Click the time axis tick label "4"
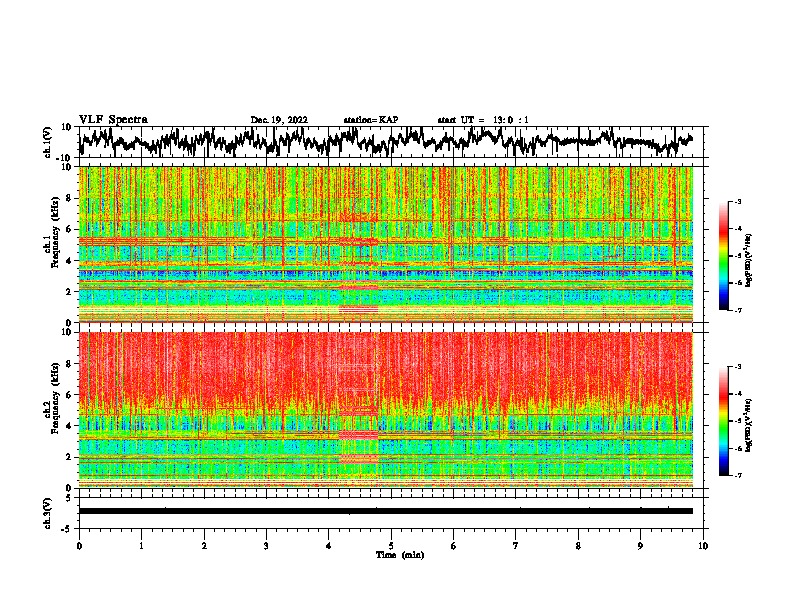The width and height of the screenshot is (792, 612). 329,546
